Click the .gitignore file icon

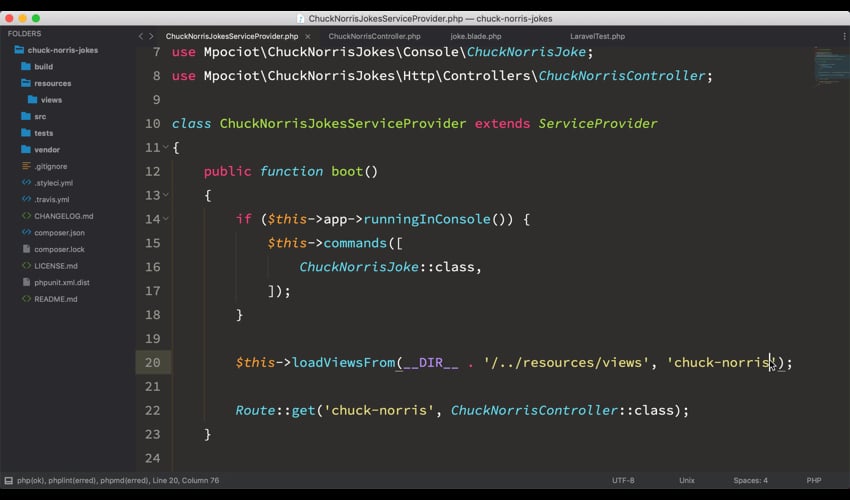[26, 166]
